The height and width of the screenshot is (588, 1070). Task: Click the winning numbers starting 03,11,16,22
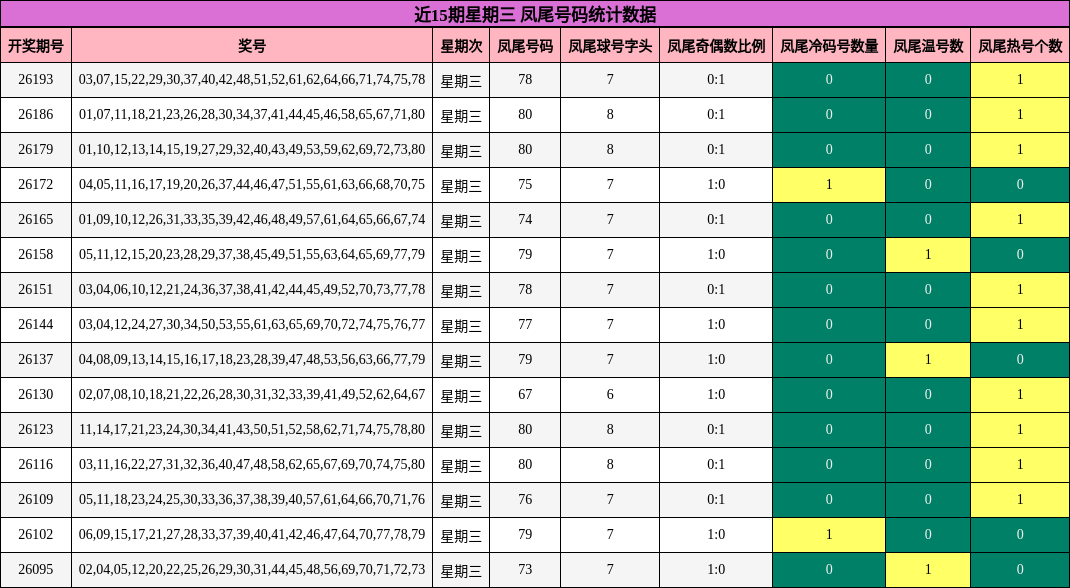tap(252, 465)
